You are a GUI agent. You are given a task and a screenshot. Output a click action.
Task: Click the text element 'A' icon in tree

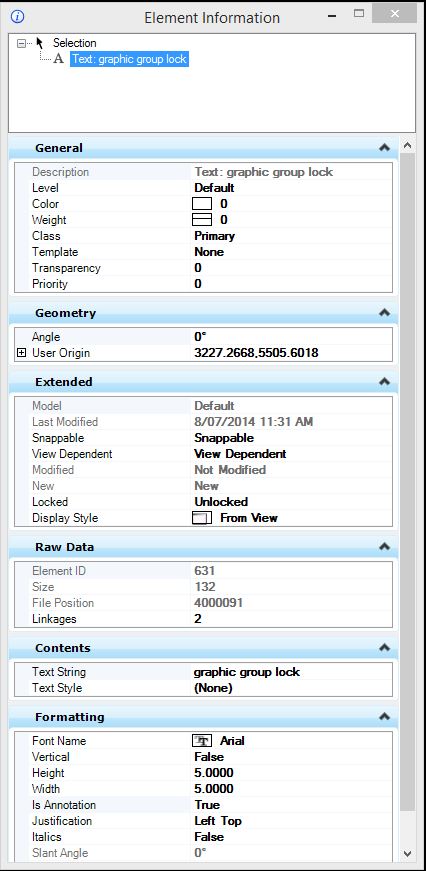coord(59,59)
